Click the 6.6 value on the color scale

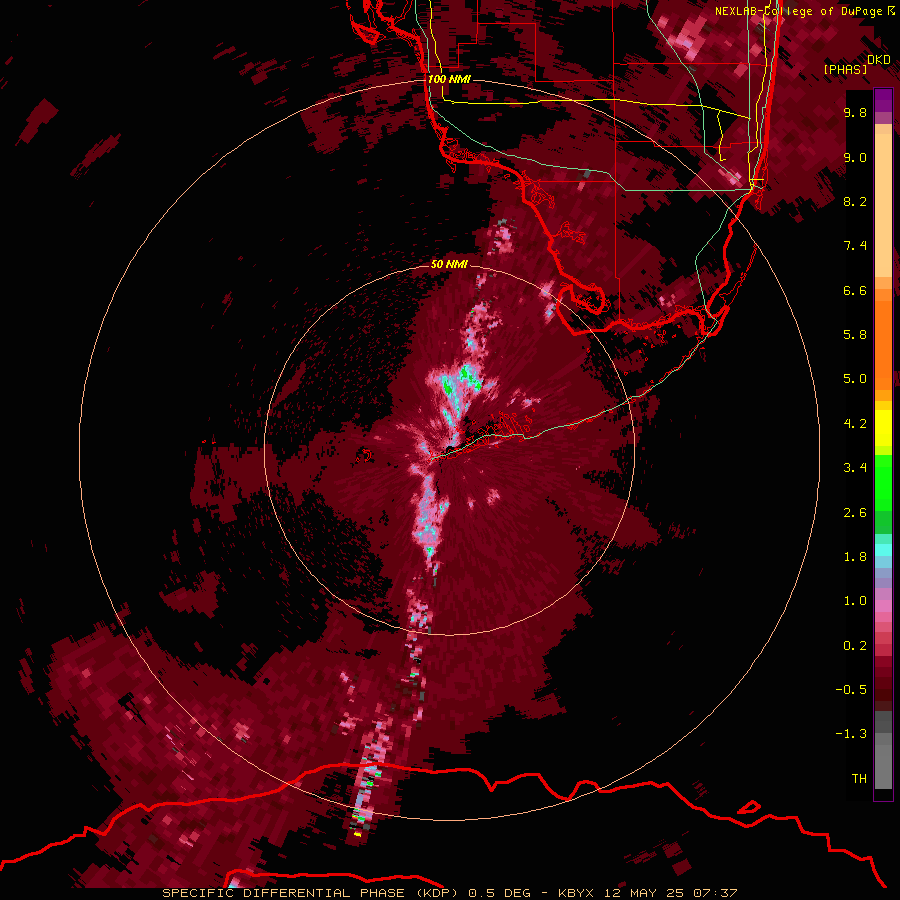pos(855,290)
